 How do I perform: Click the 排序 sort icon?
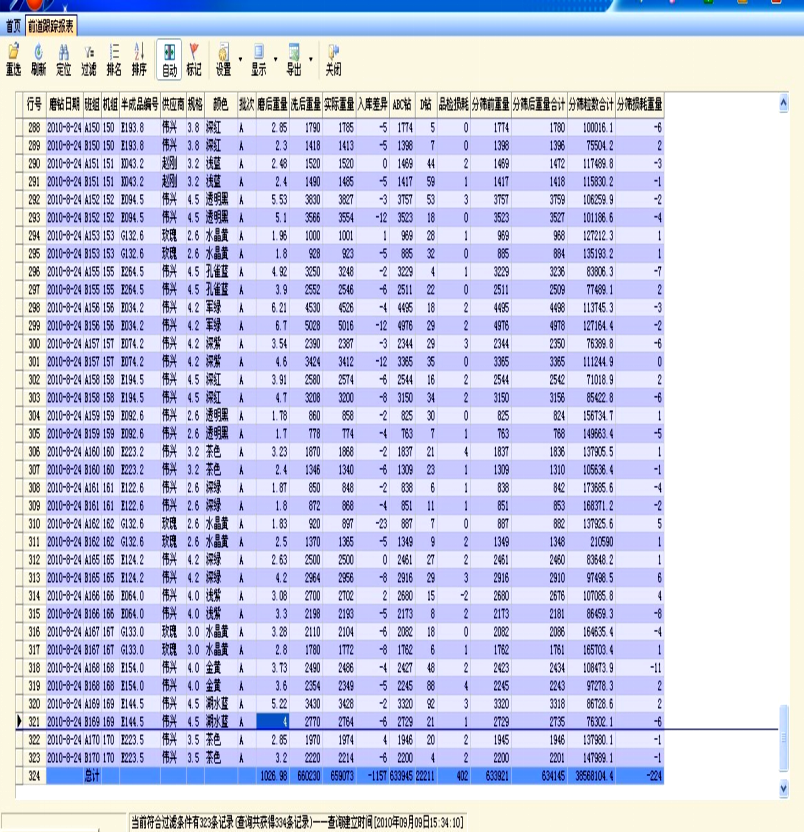(x=139, y=59)
